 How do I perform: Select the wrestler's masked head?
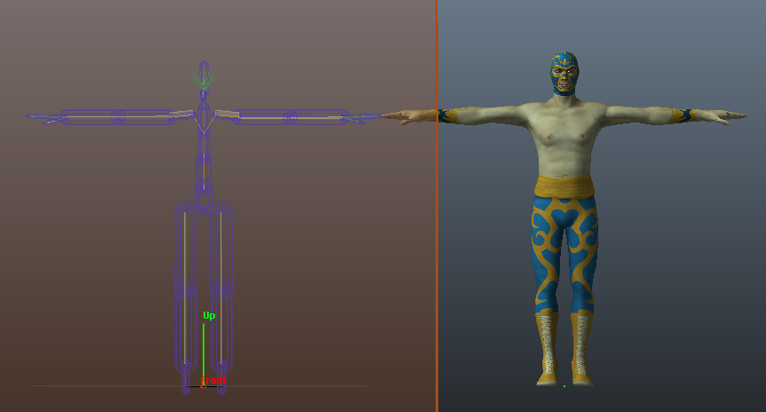tap(564, 73)
